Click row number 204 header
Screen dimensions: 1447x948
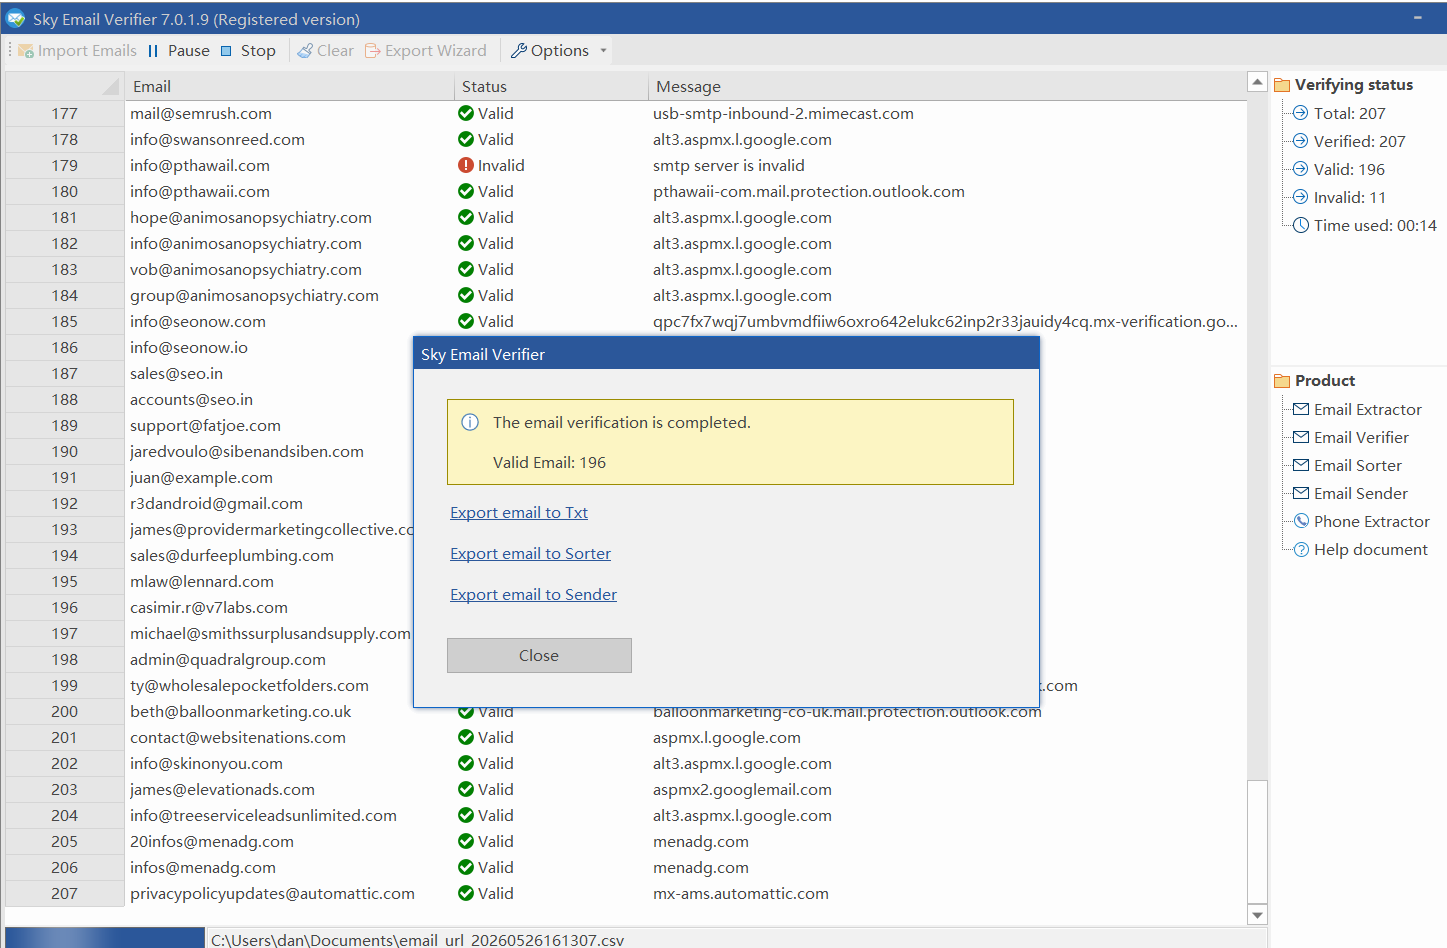(65, 816)
